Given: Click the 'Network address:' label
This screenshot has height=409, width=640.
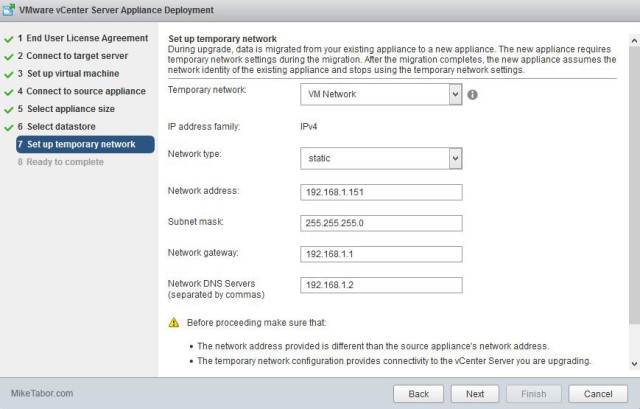Looking at the screenshot, I should click(x=203, y=191).
